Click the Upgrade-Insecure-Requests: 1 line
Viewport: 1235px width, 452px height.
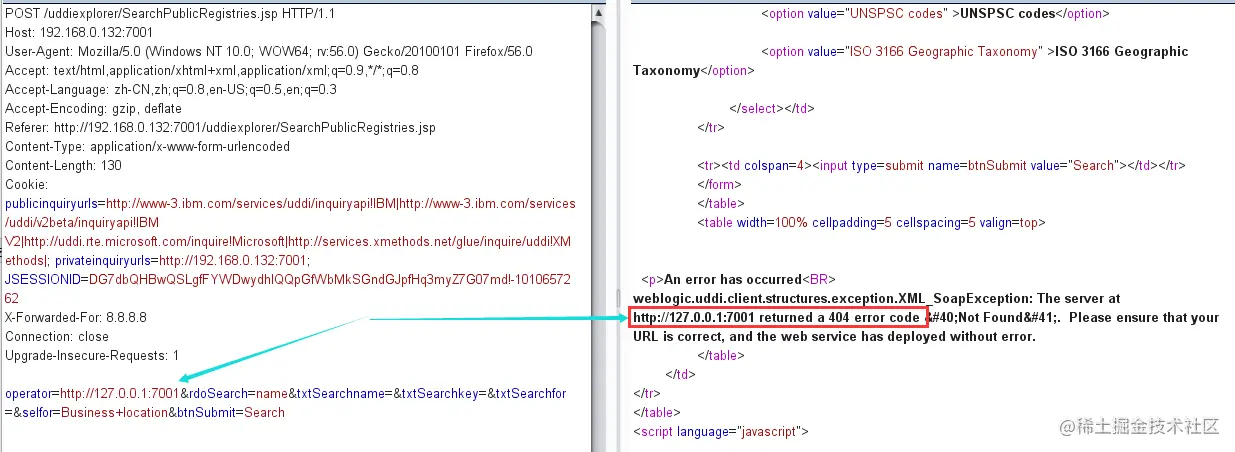(x=92, y=356)
